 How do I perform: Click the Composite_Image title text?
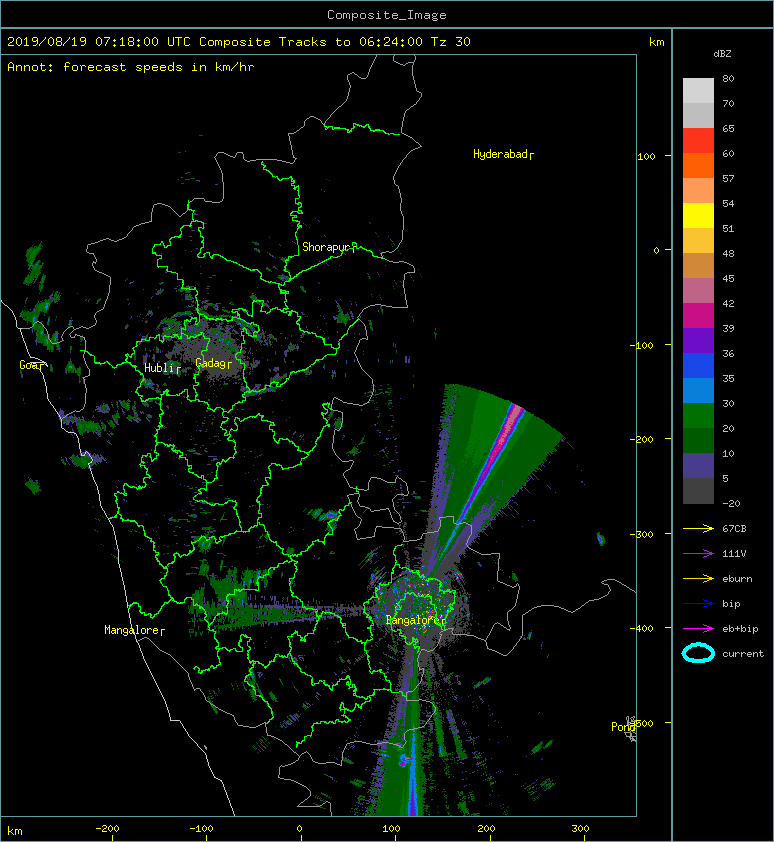click(387, 15)
